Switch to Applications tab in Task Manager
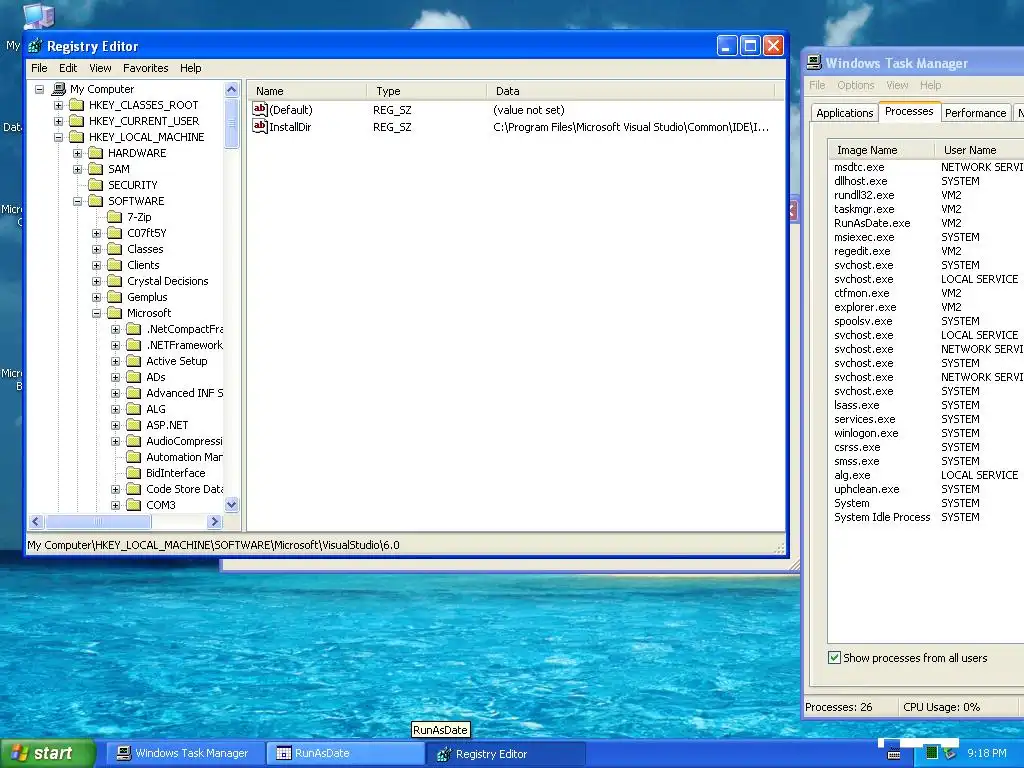Viewport: 1024px width, 768px height. (844, 113)
